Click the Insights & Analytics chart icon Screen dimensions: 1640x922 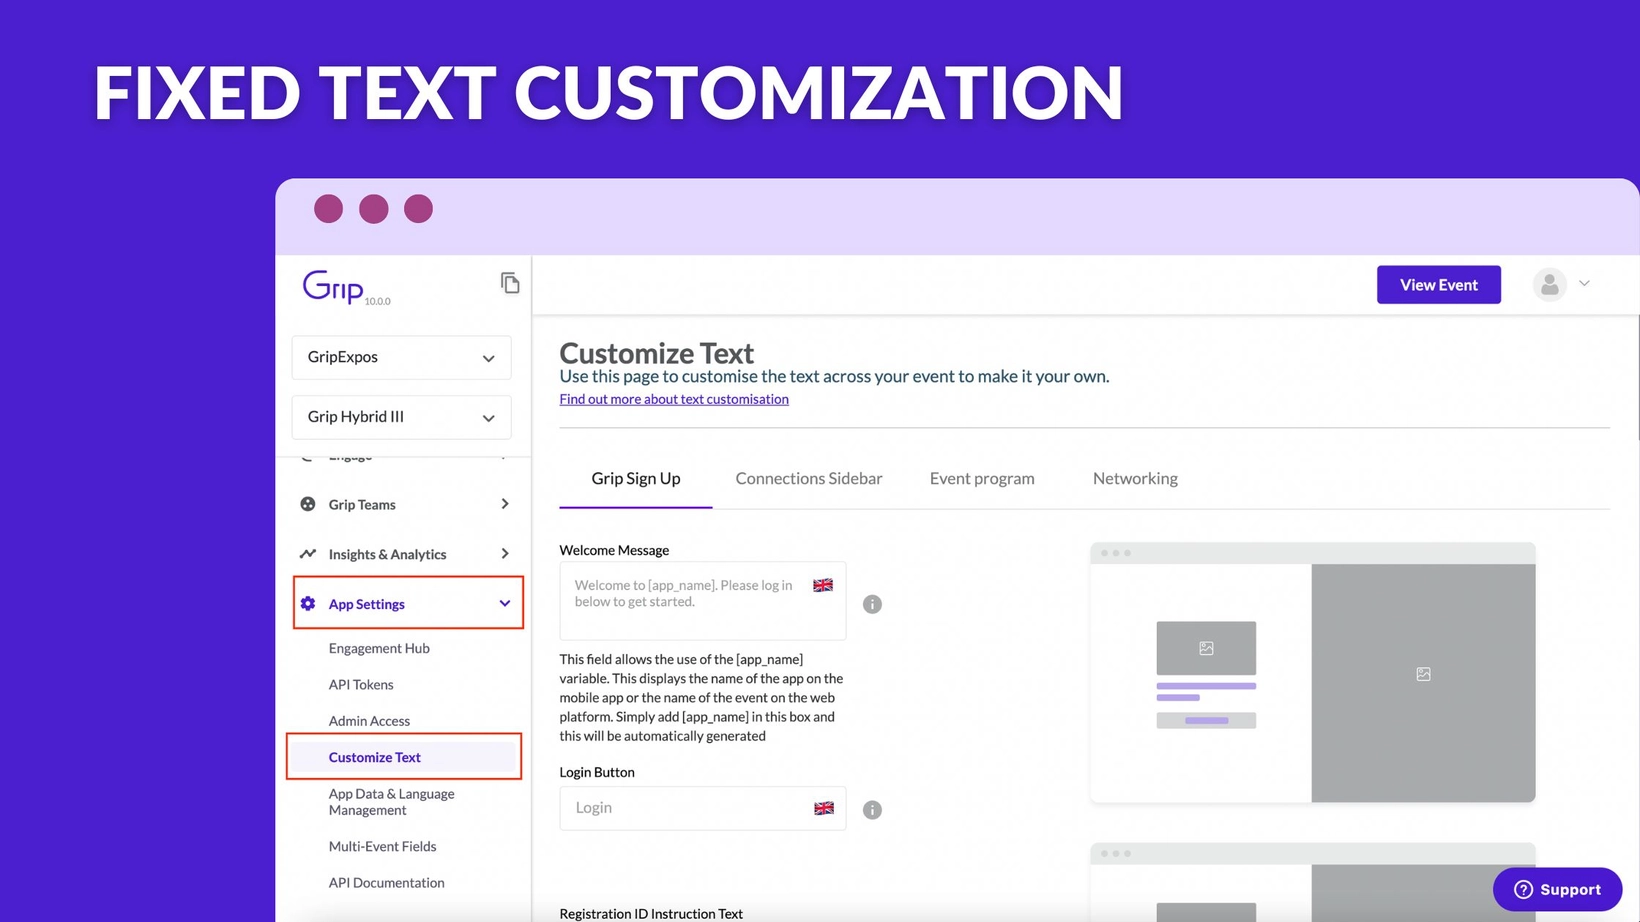click(308, 554)
